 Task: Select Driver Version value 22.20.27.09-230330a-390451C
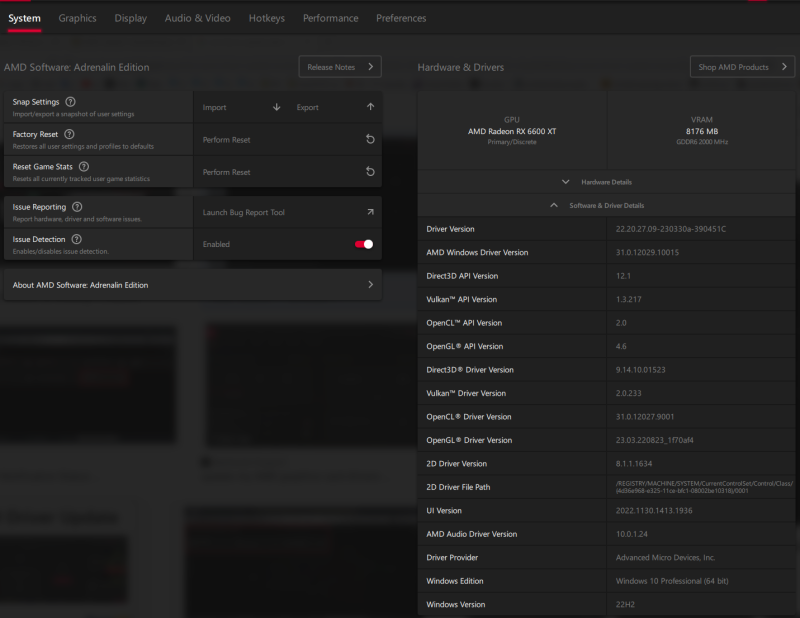[x=670, y=229]
